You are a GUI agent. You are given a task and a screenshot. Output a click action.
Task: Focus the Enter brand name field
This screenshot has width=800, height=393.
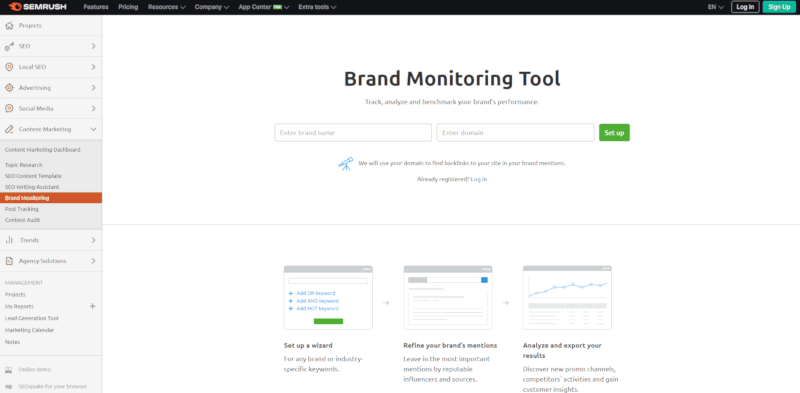point(353,133)
